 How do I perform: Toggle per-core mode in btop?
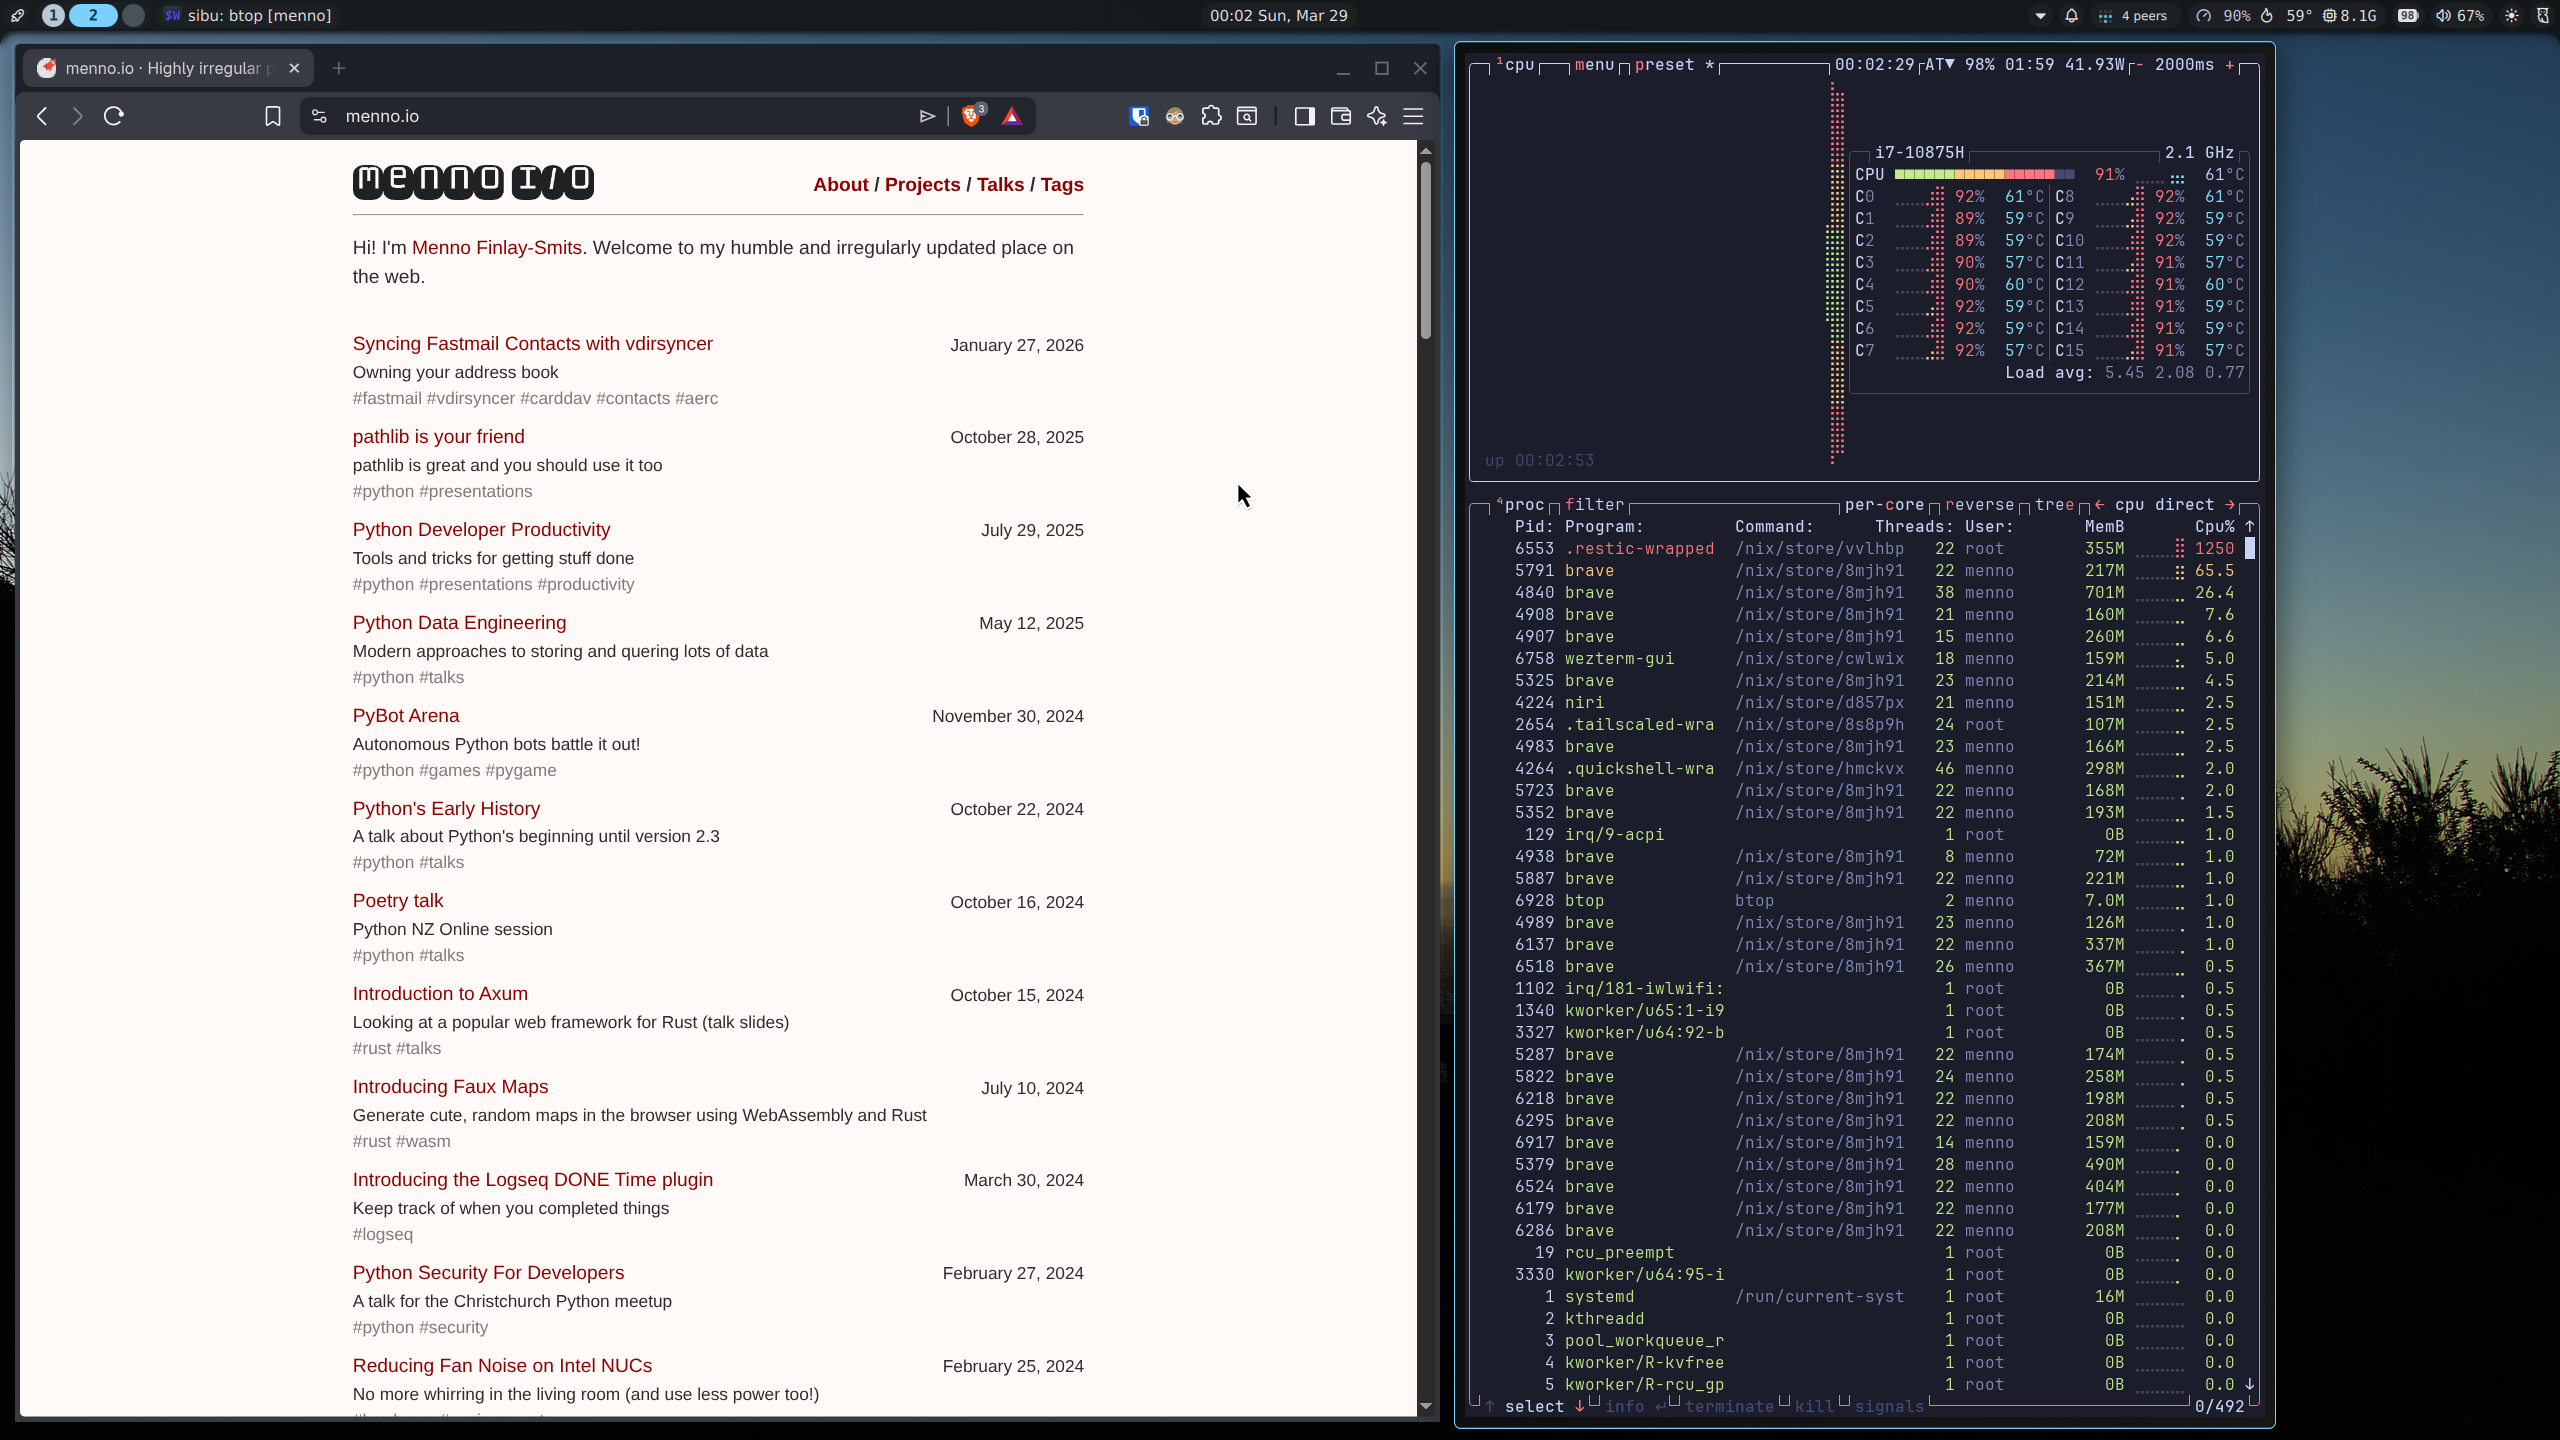coord(1884,505)
